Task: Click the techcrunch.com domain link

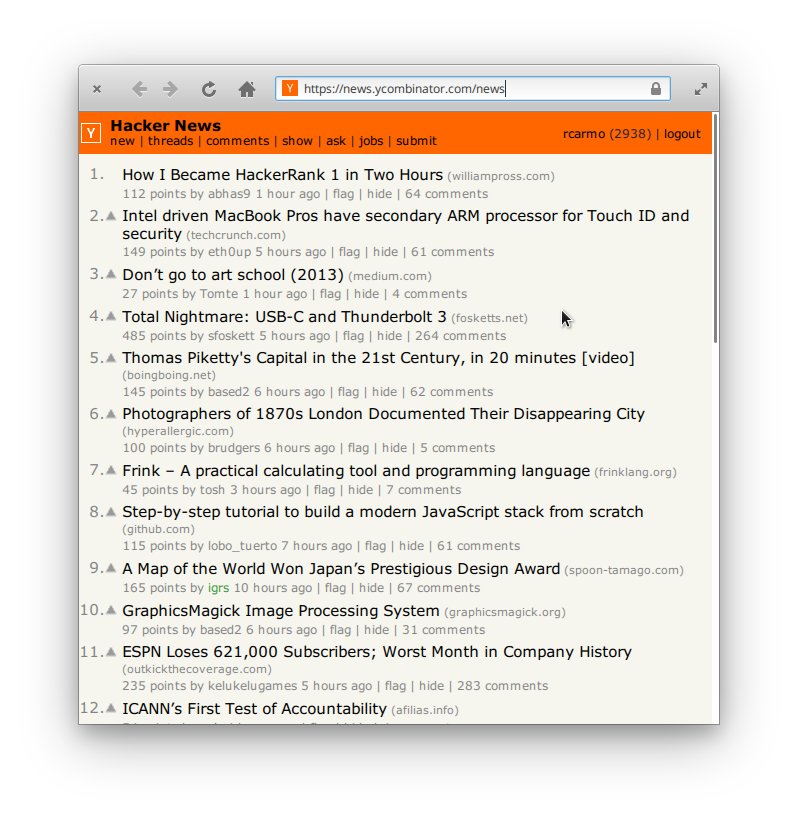Action: click(x=236, y=236)
